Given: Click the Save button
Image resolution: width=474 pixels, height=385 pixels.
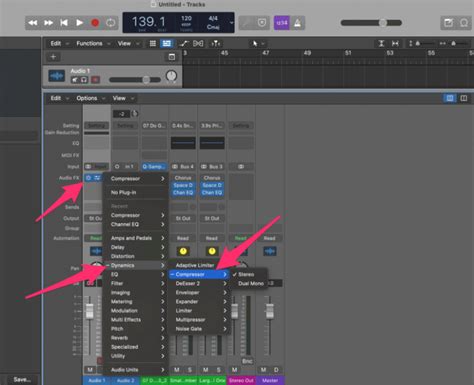Looking at the screenshot, I should point(22,379).
